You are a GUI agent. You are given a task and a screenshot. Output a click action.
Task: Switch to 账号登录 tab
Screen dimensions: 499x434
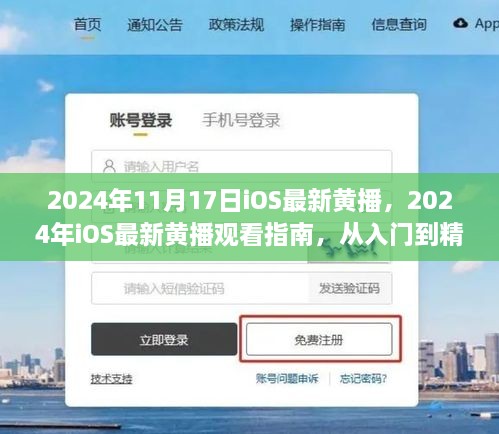click(x=141, y=120)
